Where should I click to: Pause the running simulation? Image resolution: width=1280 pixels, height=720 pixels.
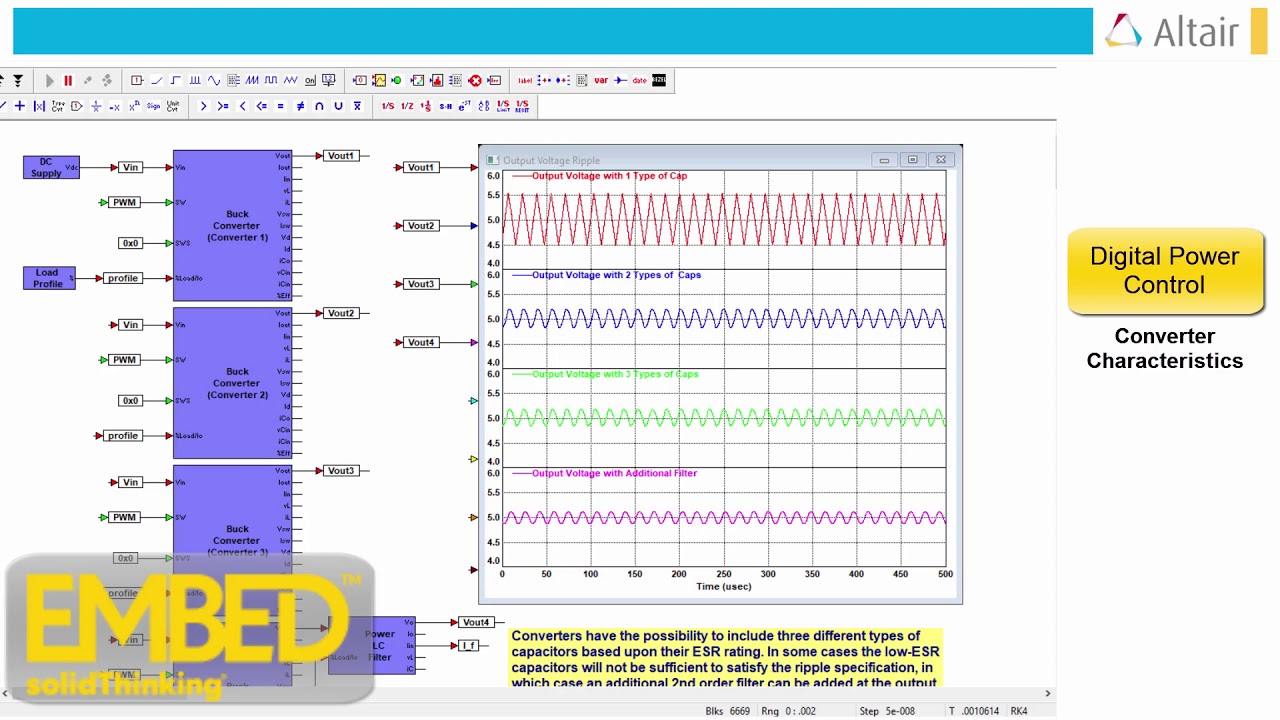68,80
